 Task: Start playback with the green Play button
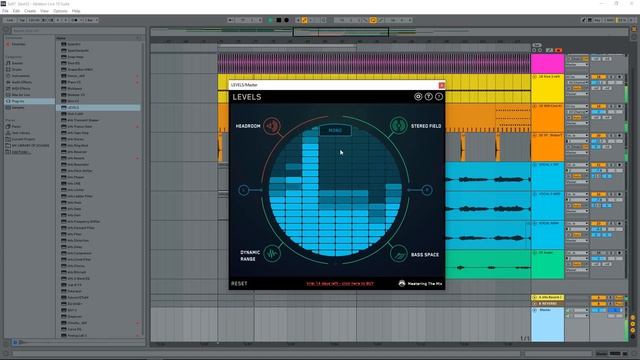[270, 20]
